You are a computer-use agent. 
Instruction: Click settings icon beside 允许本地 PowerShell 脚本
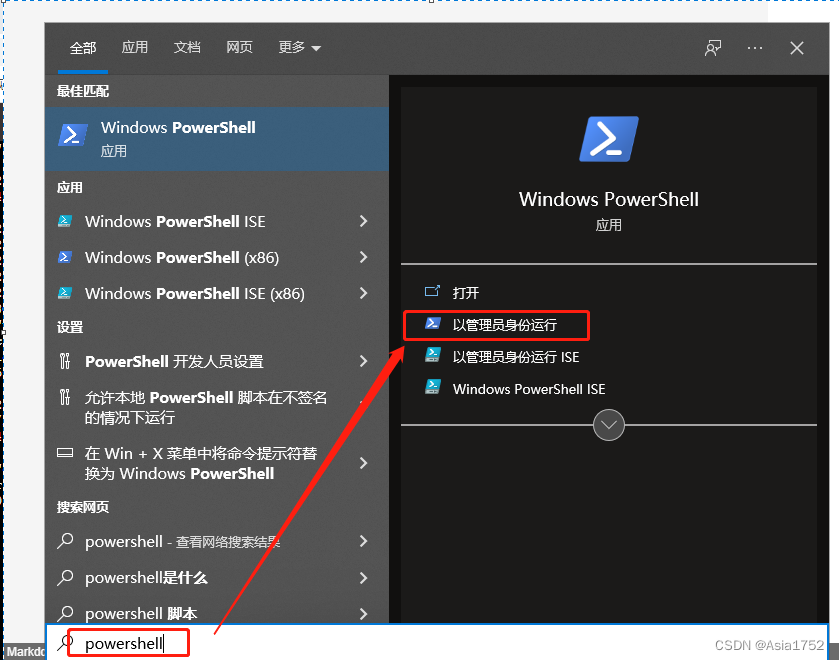coord(65,397)
